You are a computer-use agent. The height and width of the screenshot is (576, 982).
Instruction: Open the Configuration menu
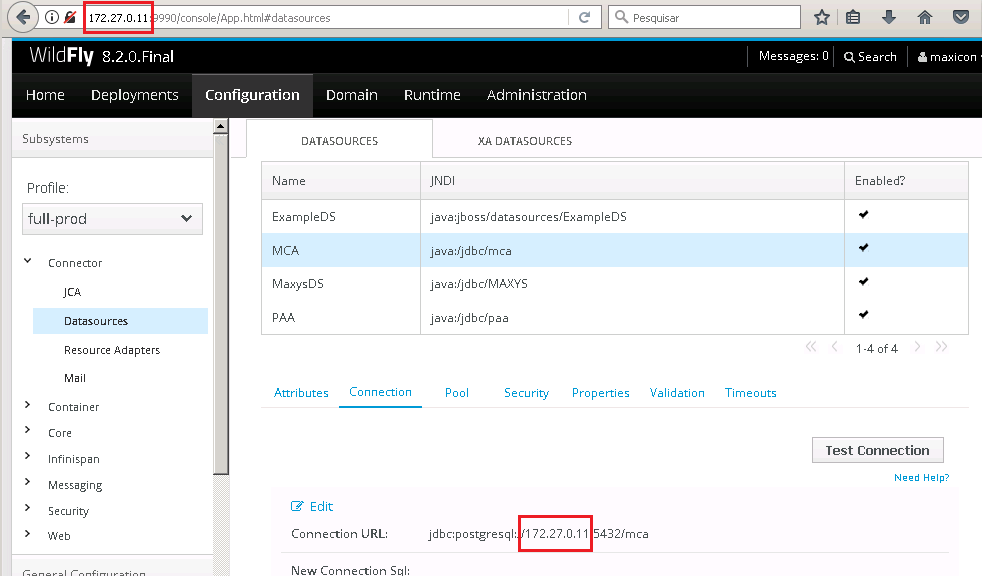point(252,95)
